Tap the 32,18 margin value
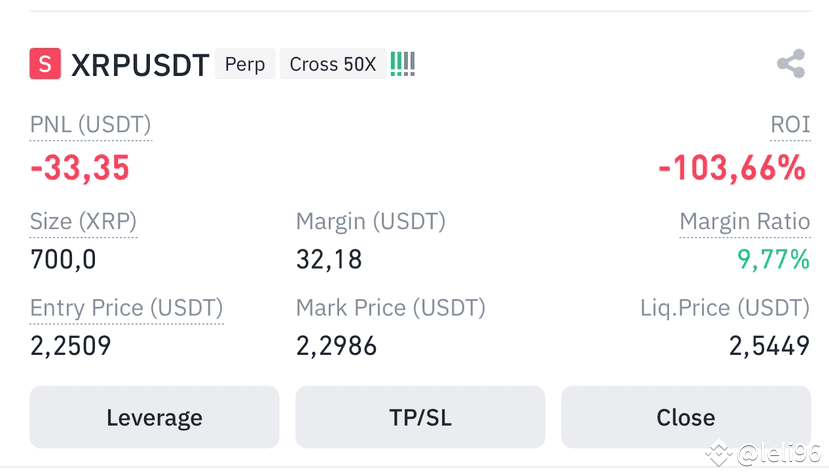Viewport: 829px width, 476px height. coord(329,260)
